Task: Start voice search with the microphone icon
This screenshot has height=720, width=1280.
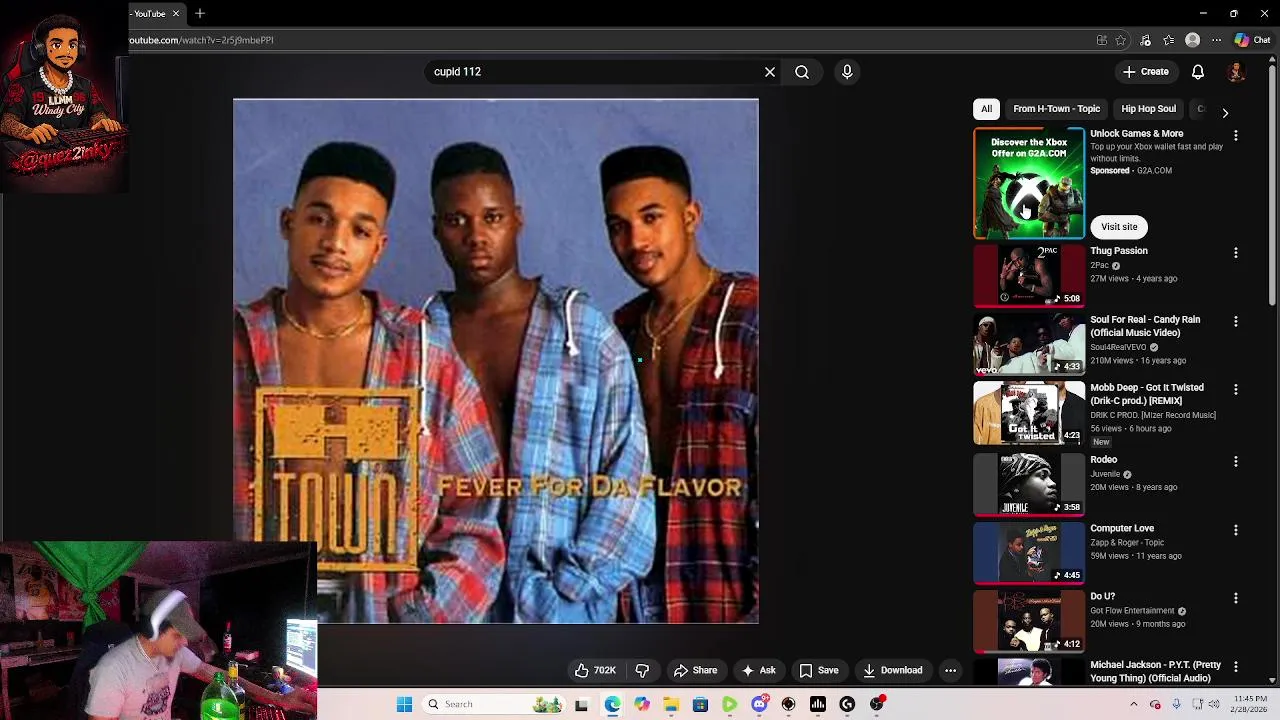Action: coord(847,72)
